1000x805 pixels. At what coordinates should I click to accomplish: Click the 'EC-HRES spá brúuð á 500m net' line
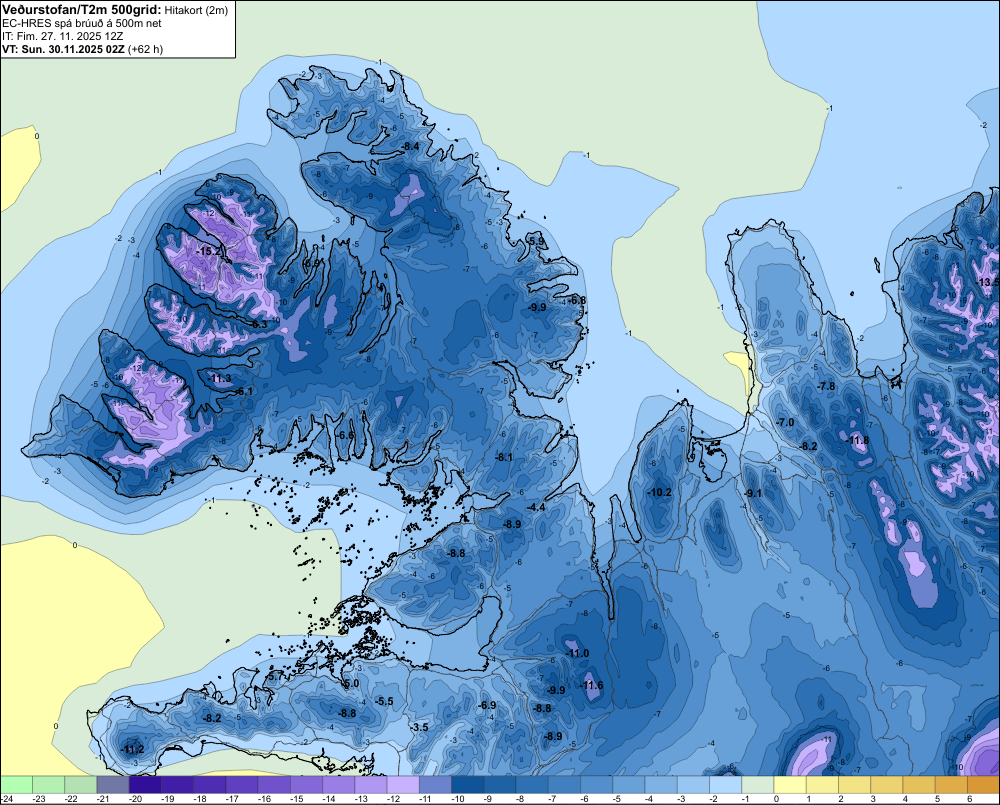(82, 24)
